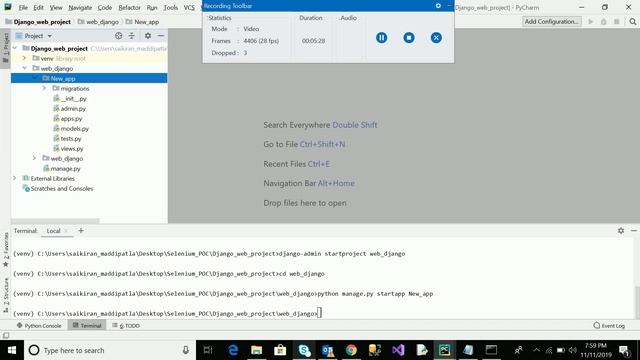Open the Edit menu

point(38,7)
